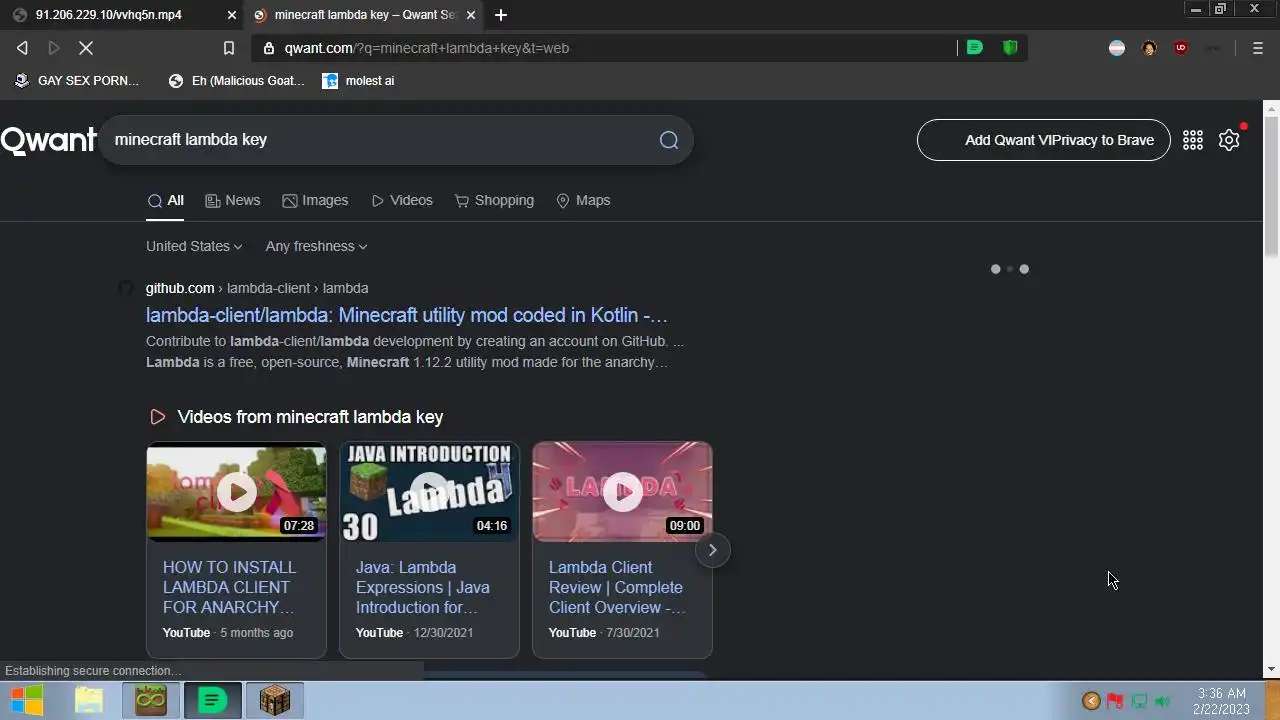The image size is (1280, 720).
Task: Switch to the green note app on taskbar
Action: [212, 701]
